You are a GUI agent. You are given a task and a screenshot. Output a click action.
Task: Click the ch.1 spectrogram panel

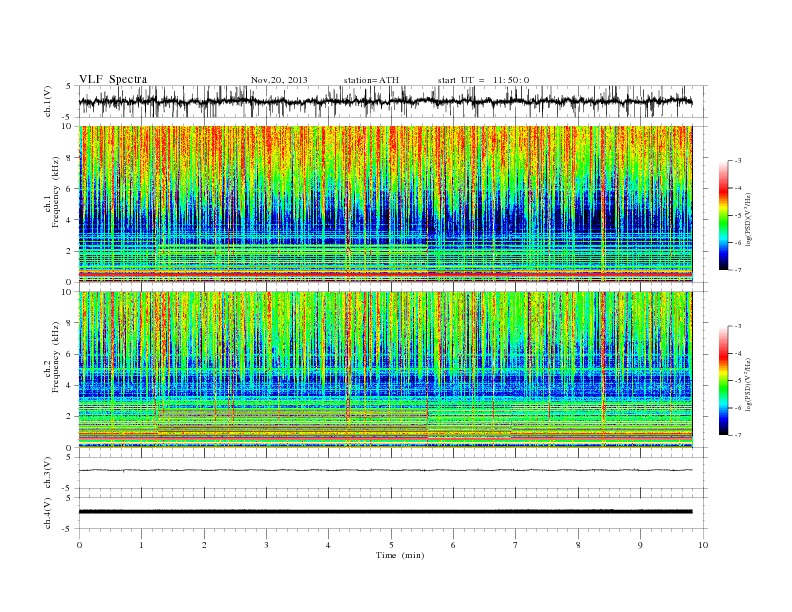coord(386,204)
